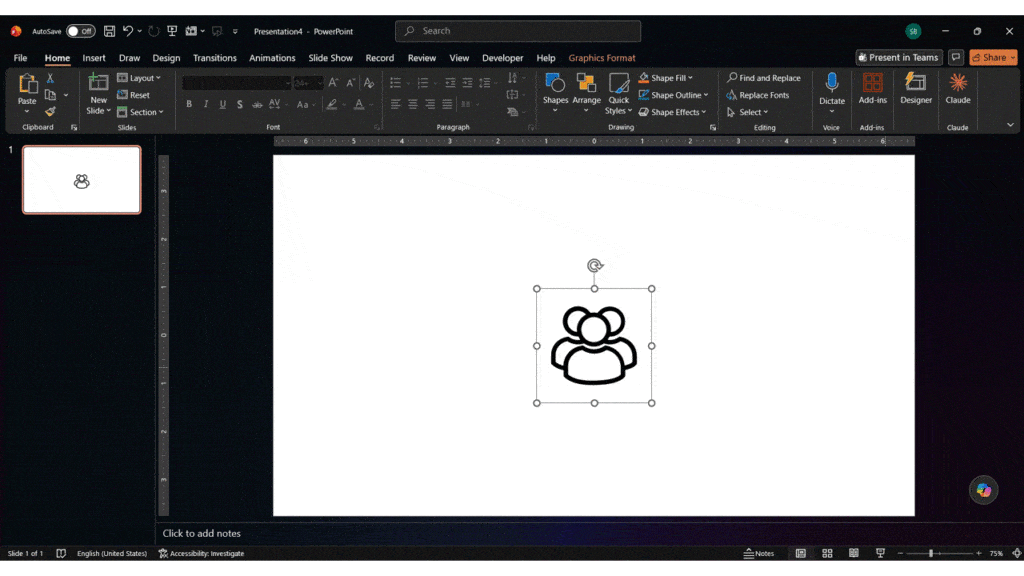
Task: Open Shape Effects dropdown
Action: [x=673, y=112]
